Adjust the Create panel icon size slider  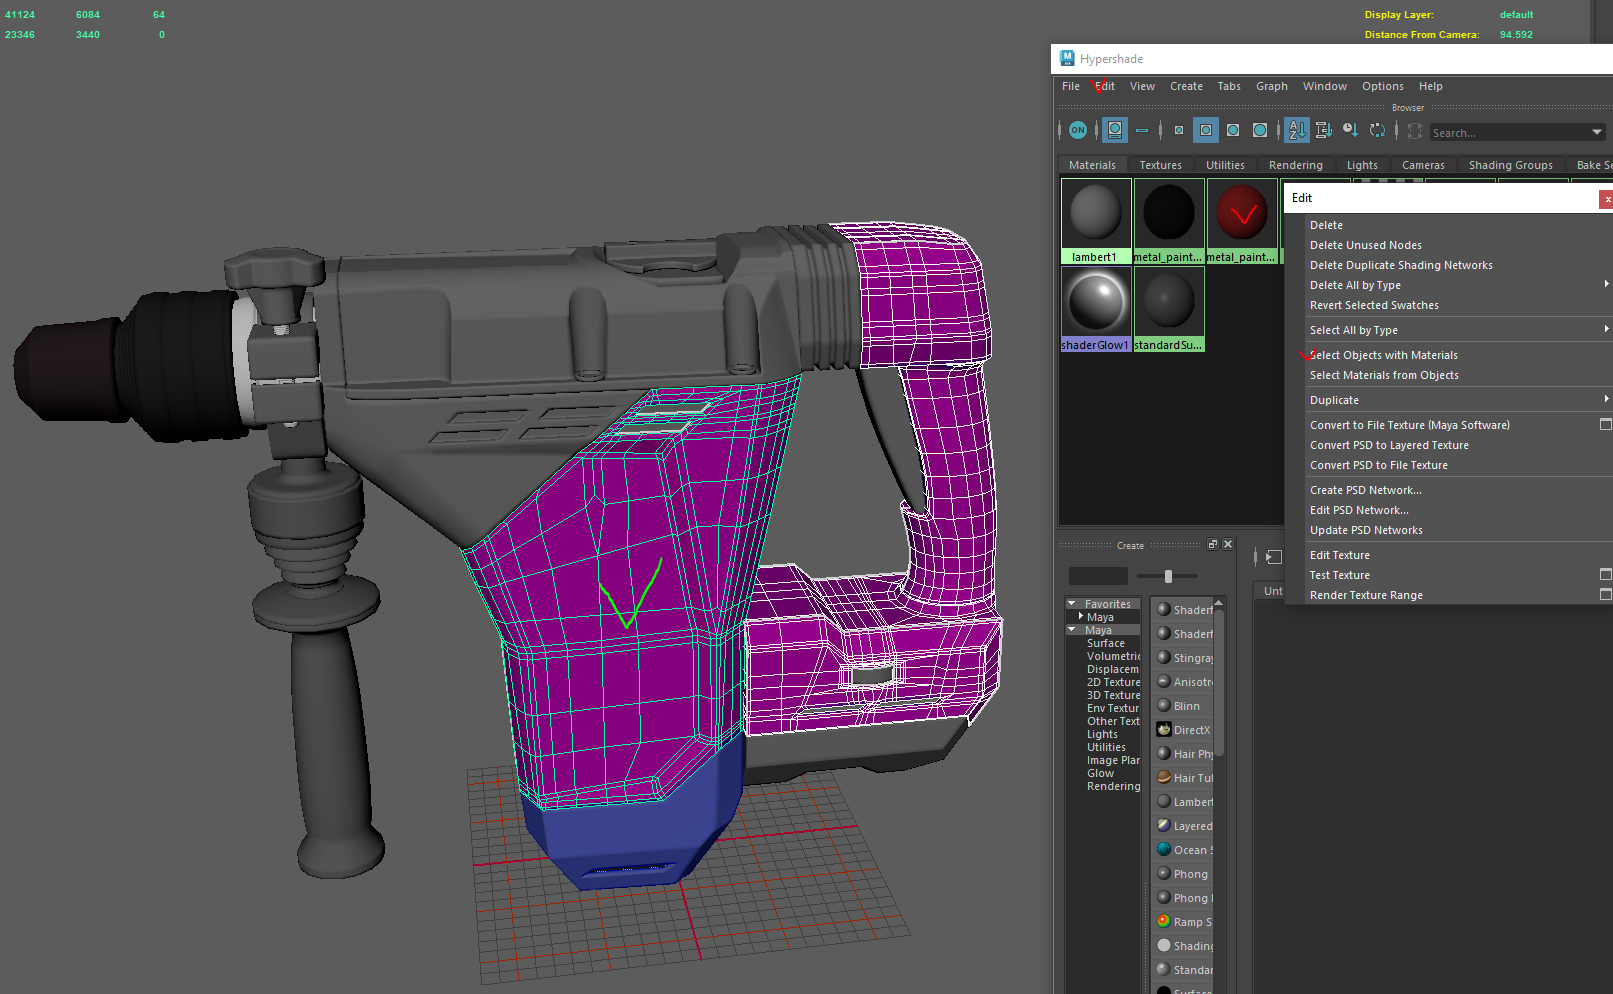coord(1168,576)
